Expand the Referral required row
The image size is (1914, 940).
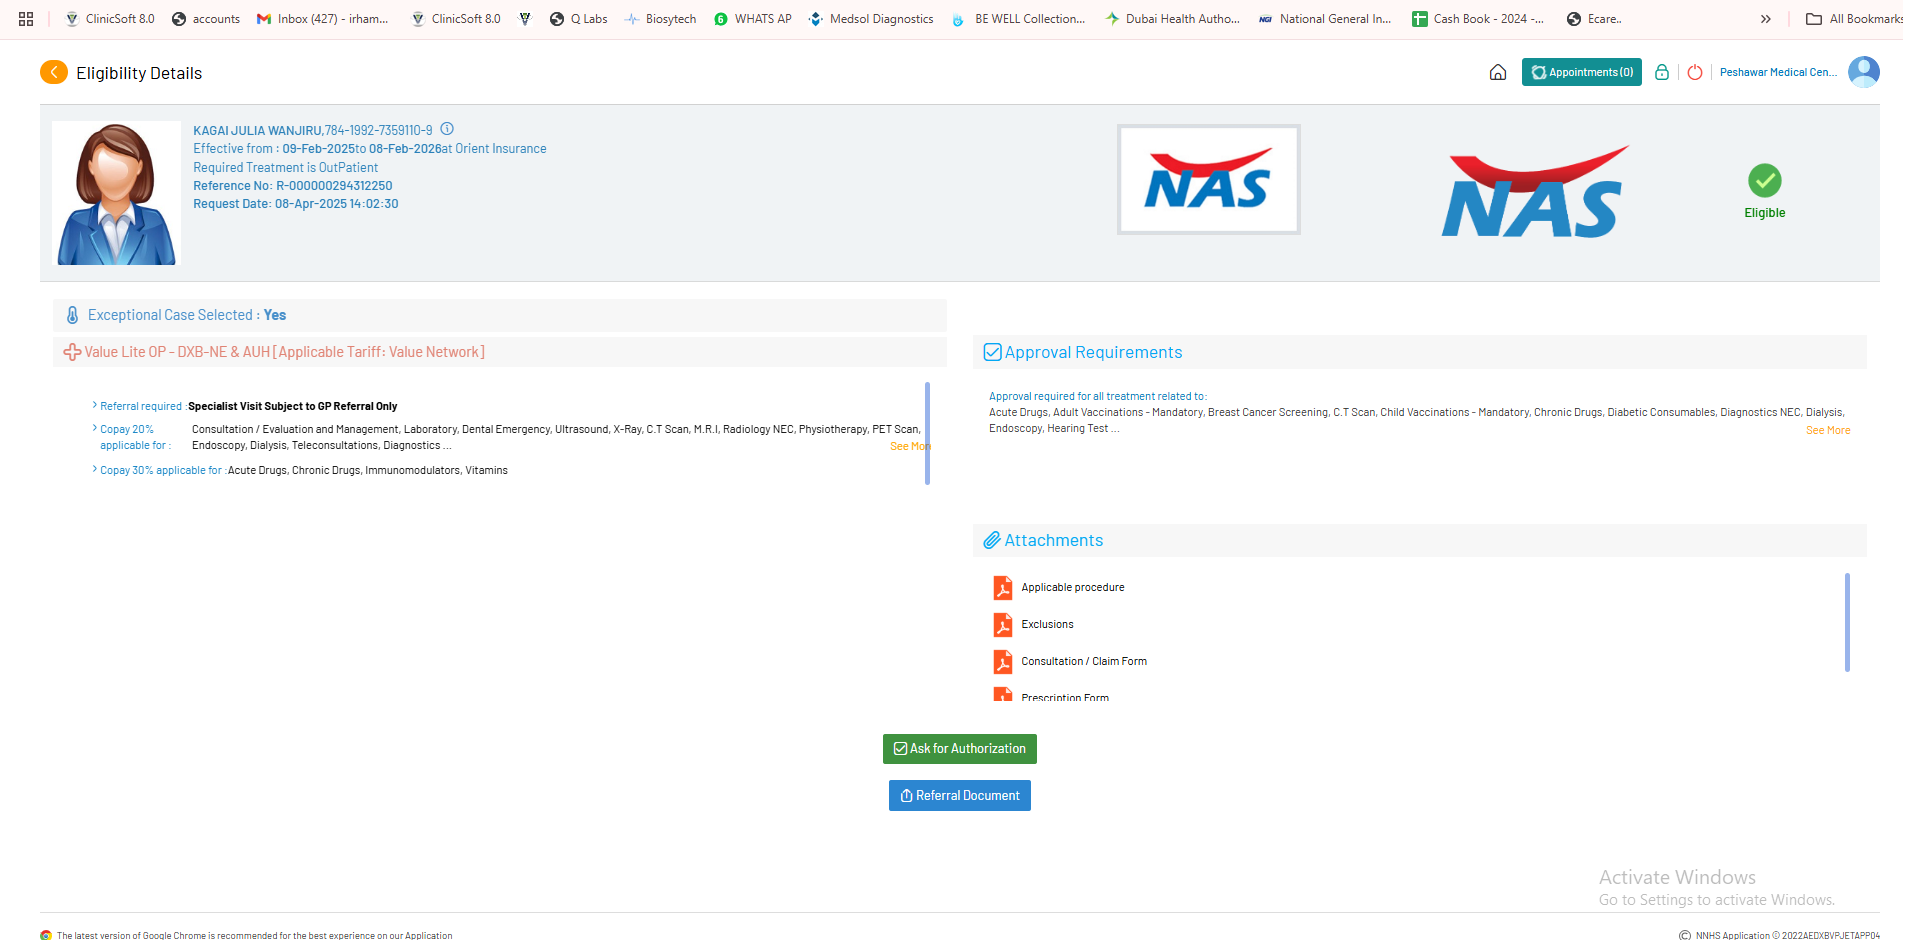tap(95, 405)
